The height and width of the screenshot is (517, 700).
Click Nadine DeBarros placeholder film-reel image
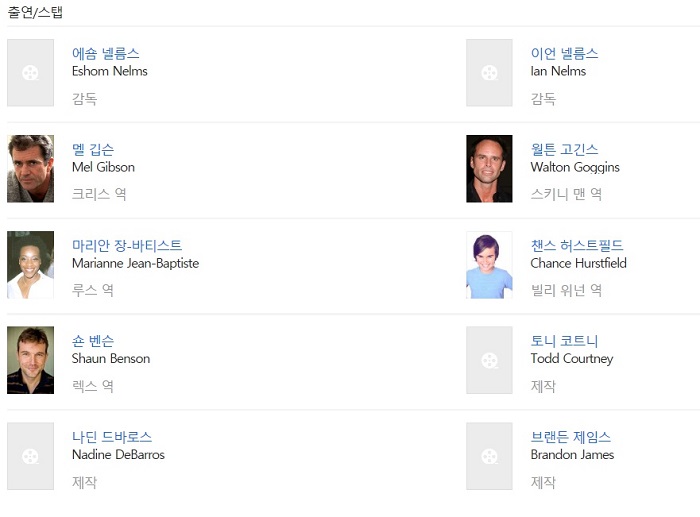30,456
